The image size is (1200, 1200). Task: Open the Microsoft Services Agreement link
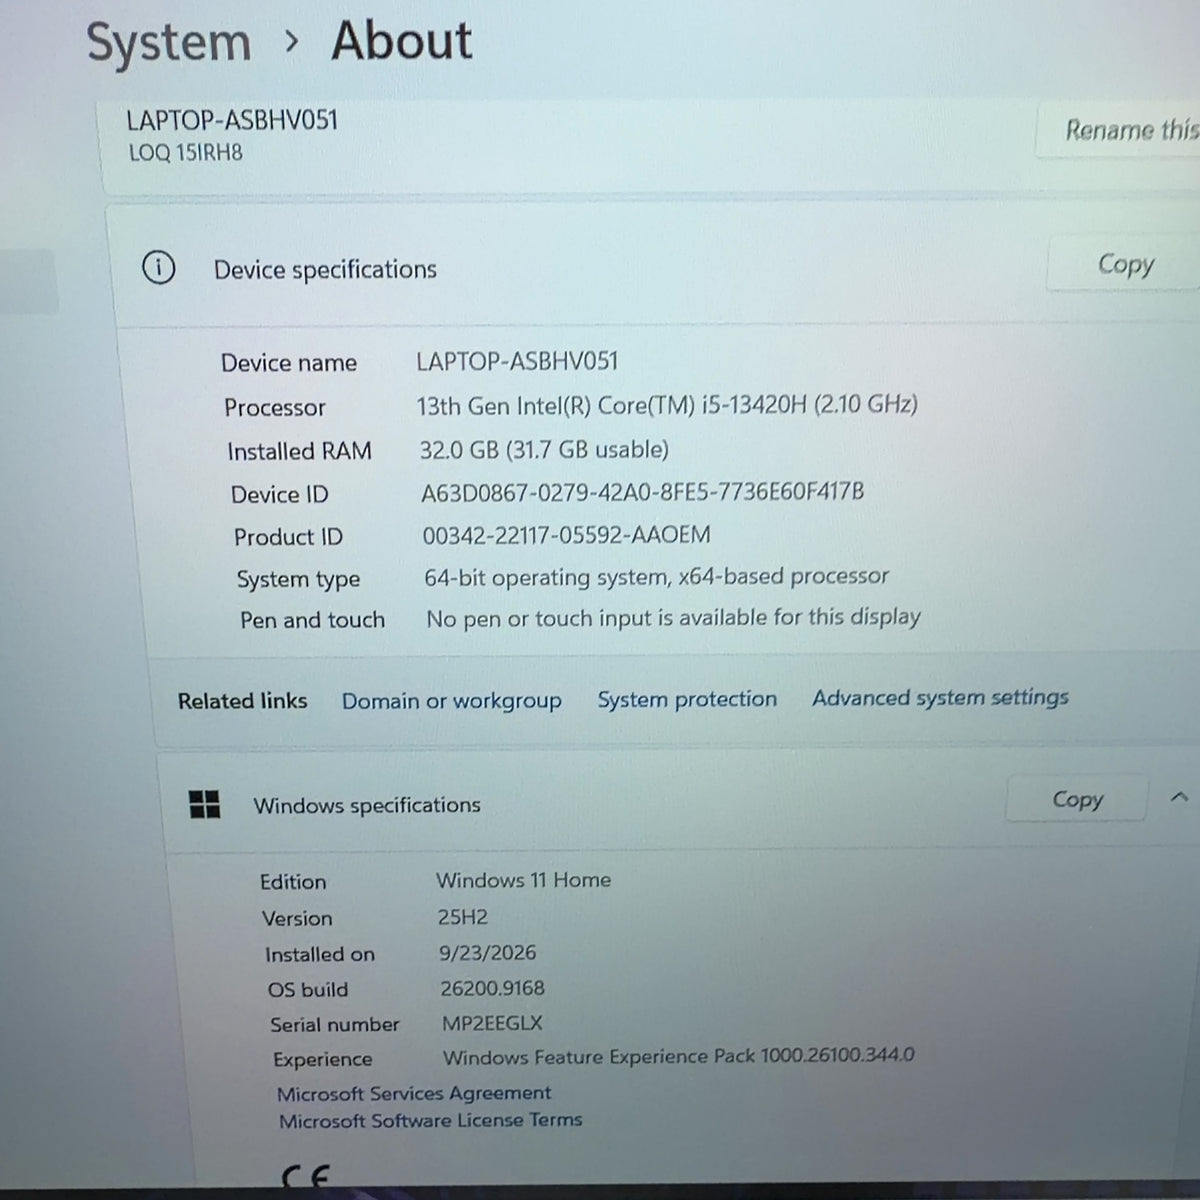click(414, 1093)
